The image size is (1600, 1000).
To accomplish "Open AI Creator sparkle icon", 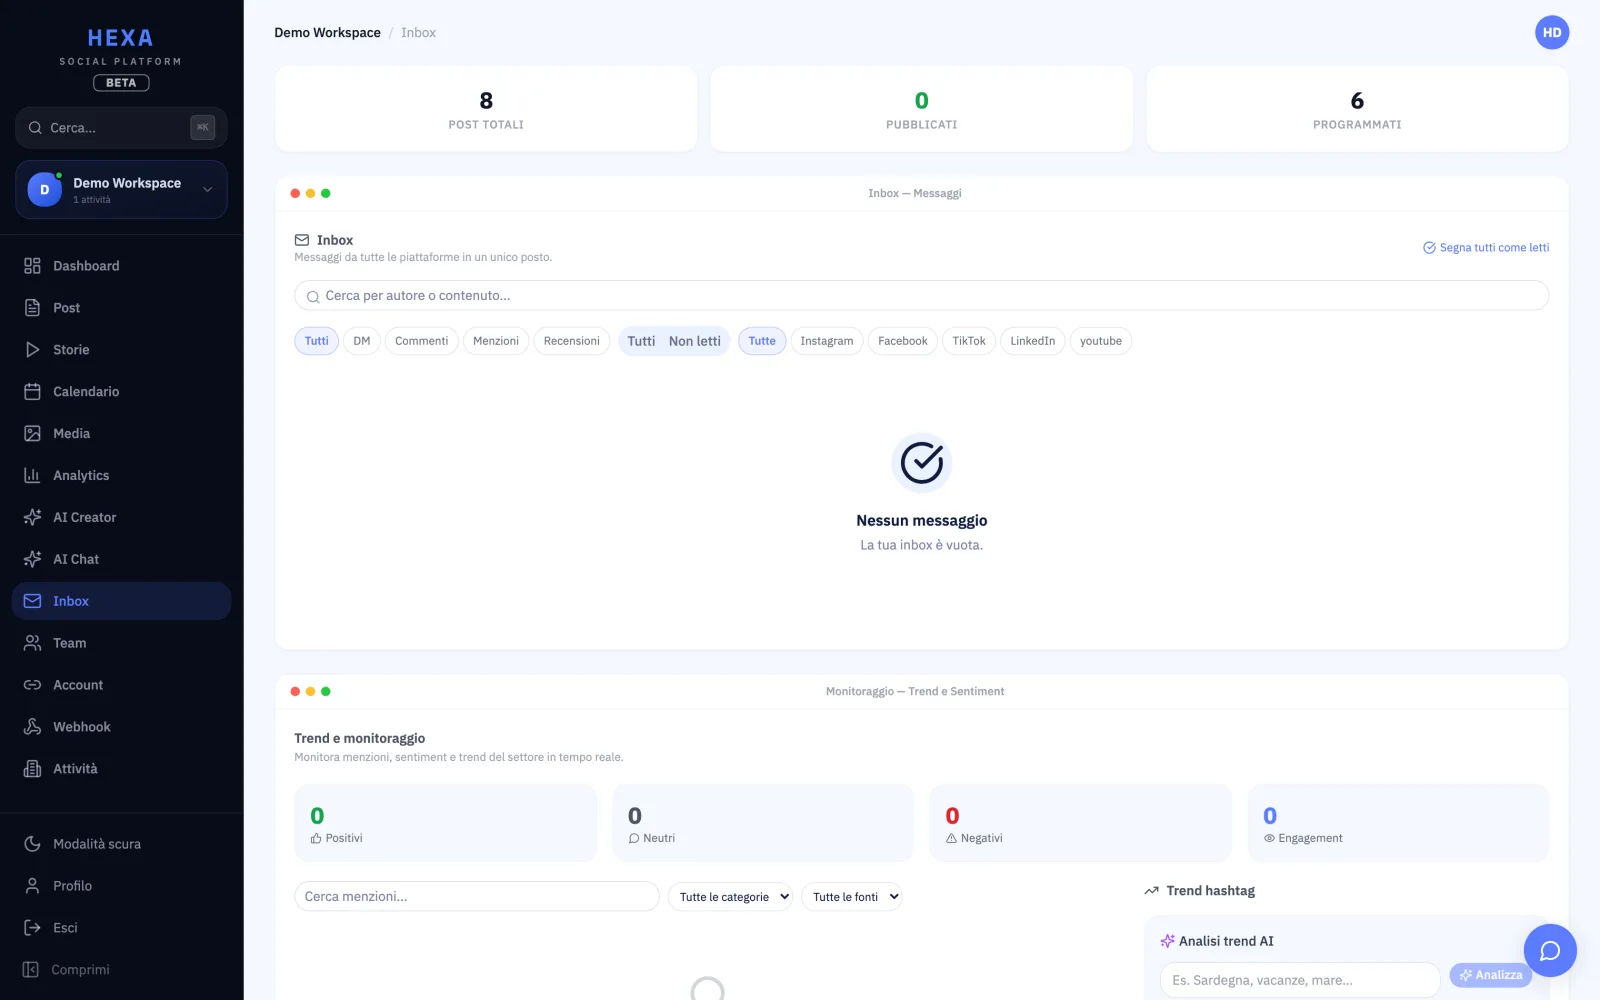I will [32, 518].
